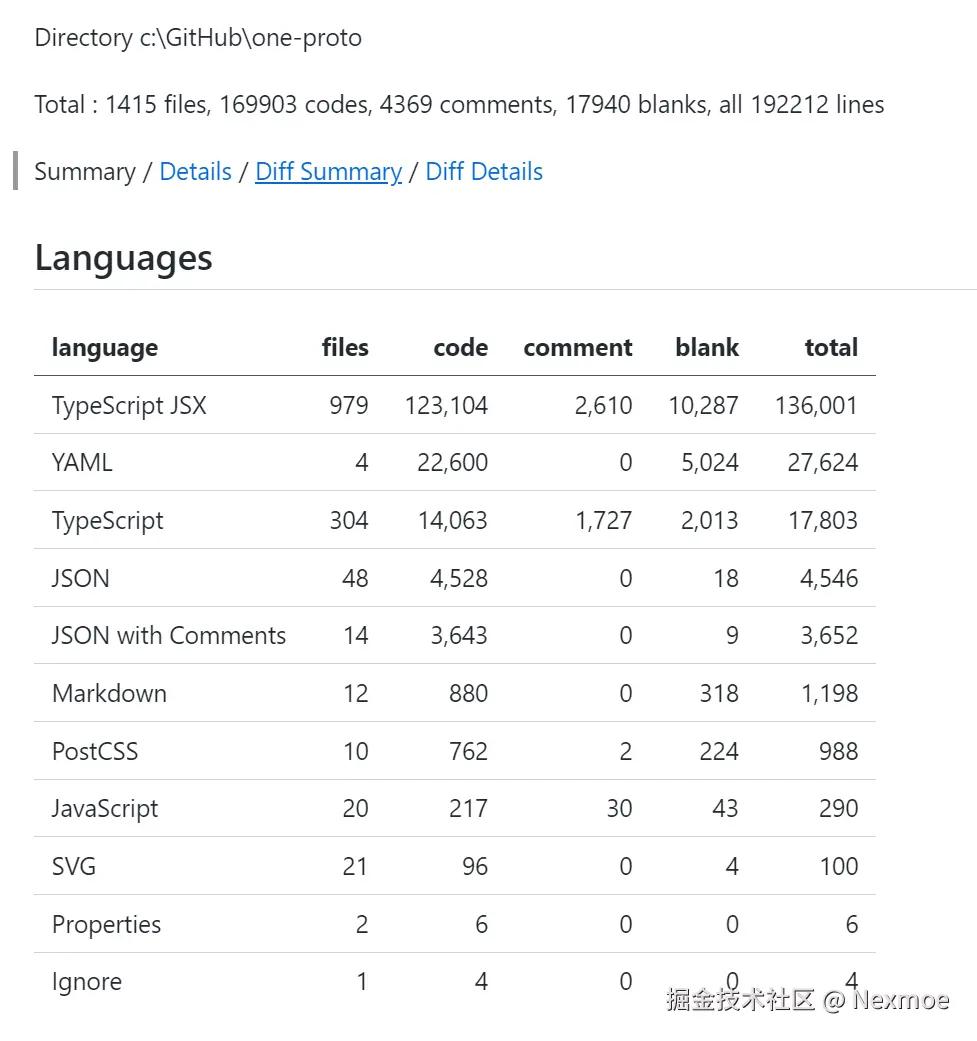Select the PostCSS row label

95,751
